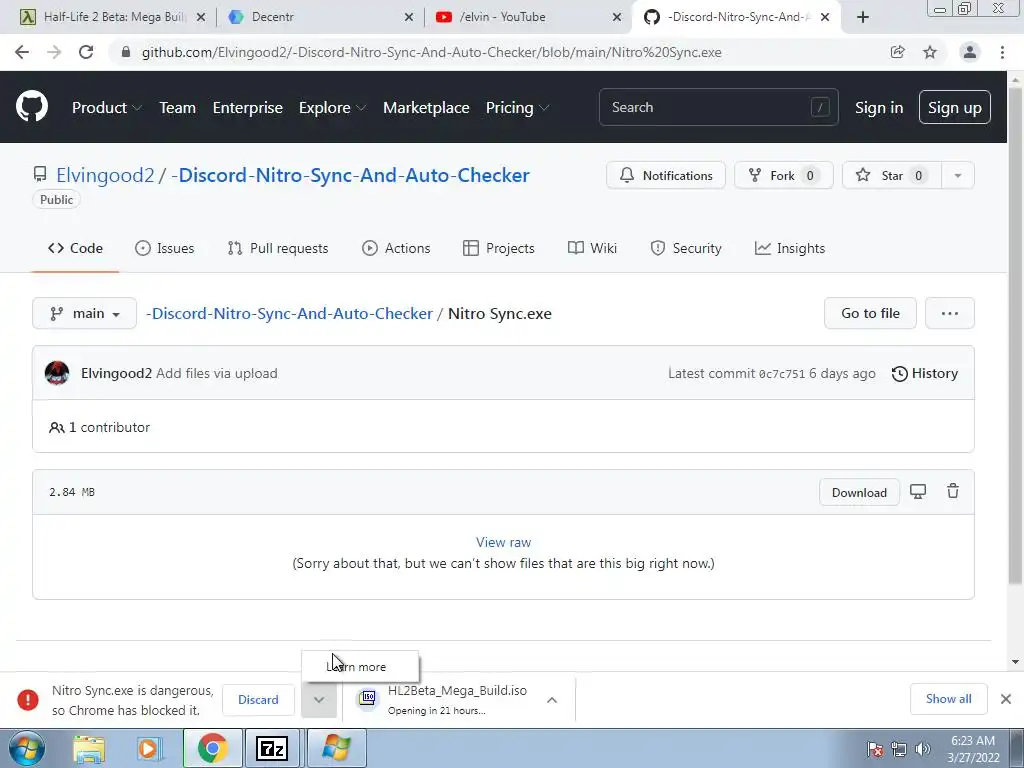The width and height of the screenshot is (1024, 768).
Task: Click the Sign up button
Action: coord(954,107)
